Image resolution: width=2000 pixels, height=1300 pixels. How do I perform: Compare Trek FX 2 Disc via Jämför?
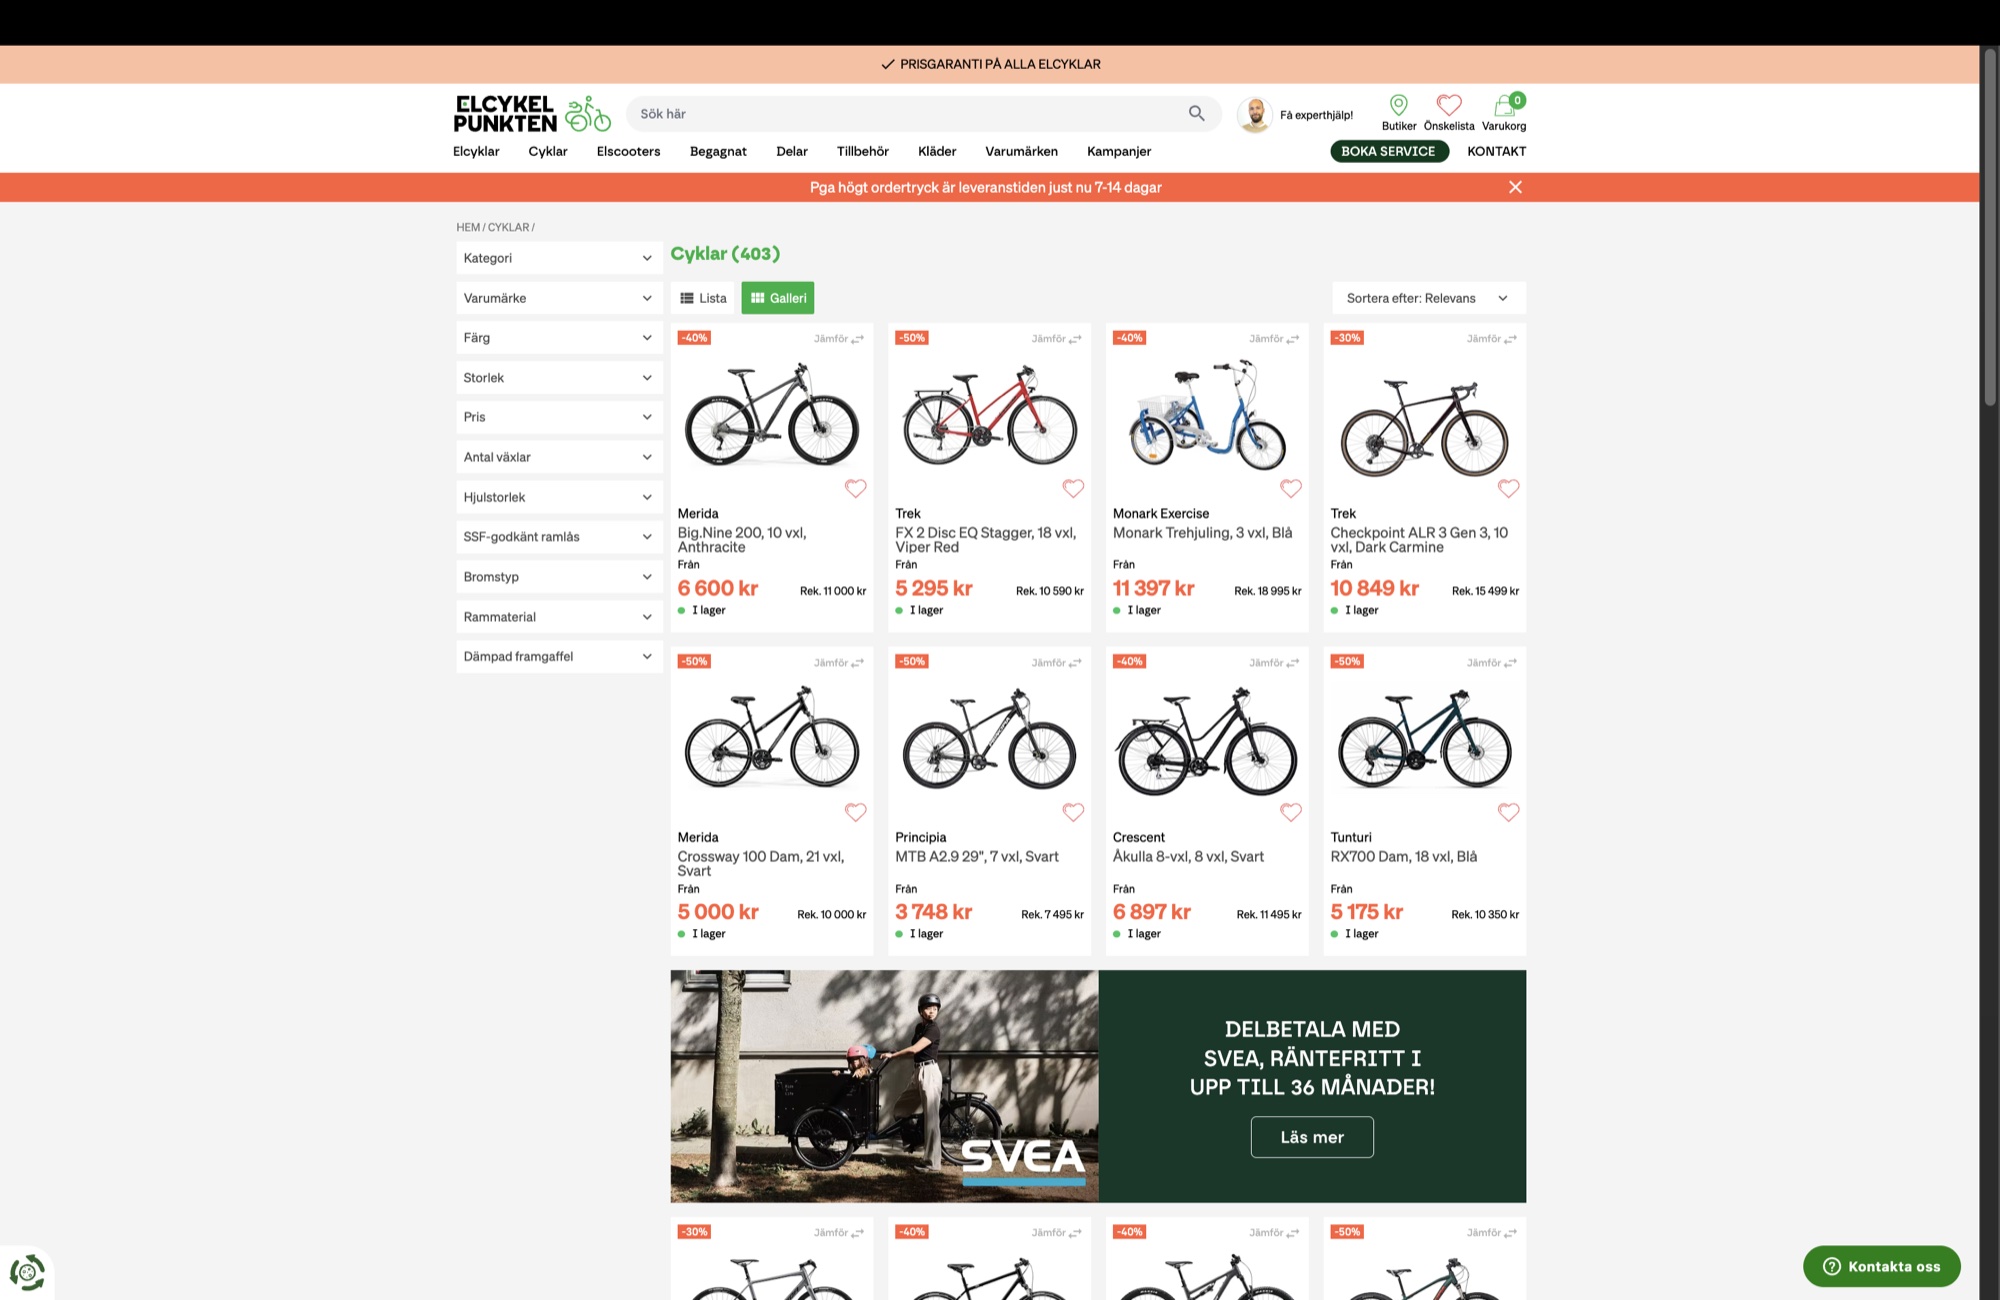1057,339
